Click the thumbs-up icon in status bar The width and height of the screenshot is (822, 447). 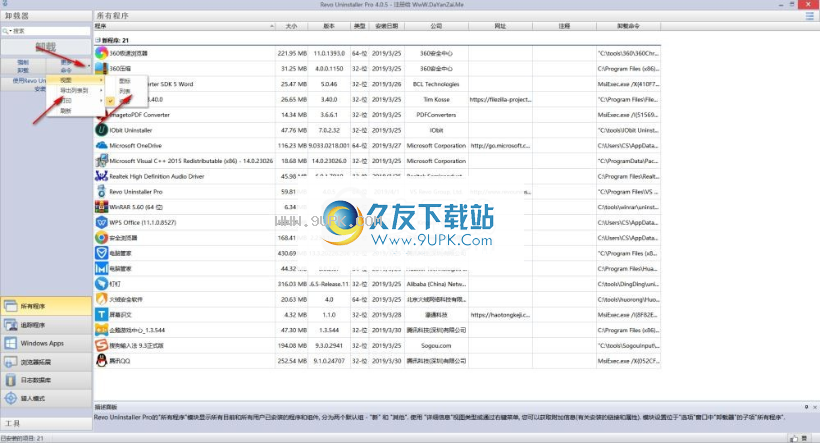point(794,439)
